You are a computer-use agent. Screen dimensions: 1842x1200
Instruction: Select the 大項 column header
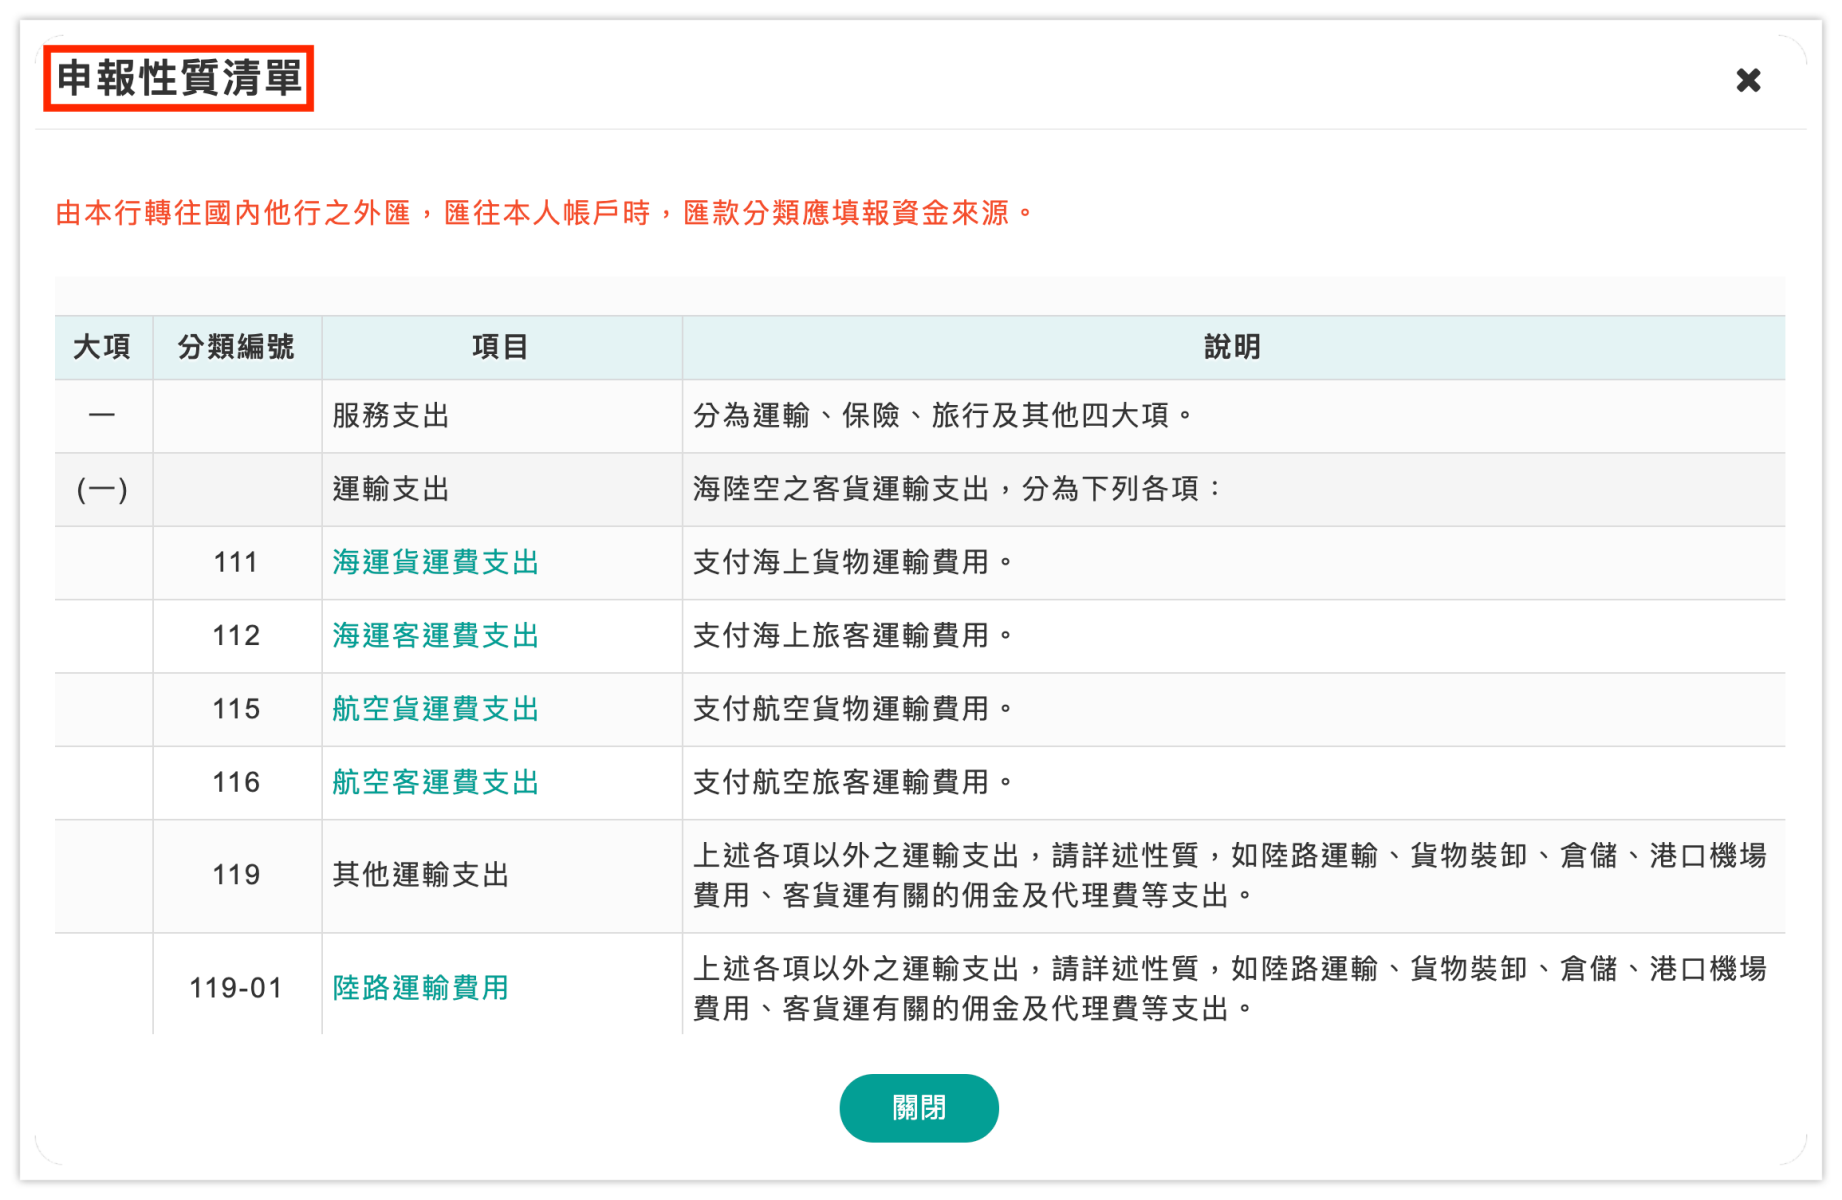coord(101,347)
